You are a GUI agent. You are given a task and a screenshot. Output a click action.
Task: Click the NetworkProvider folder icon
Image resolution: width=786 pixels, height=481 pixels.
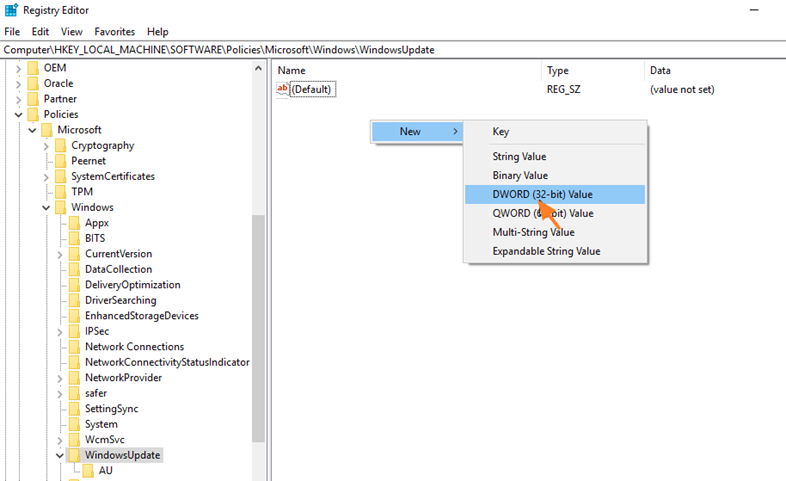[75, 378]
